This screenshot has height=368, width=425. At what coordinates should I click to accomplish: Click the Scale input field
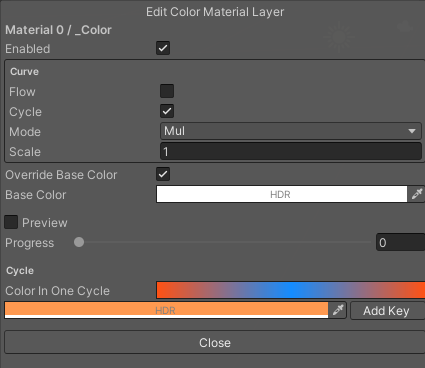point(291,151)
